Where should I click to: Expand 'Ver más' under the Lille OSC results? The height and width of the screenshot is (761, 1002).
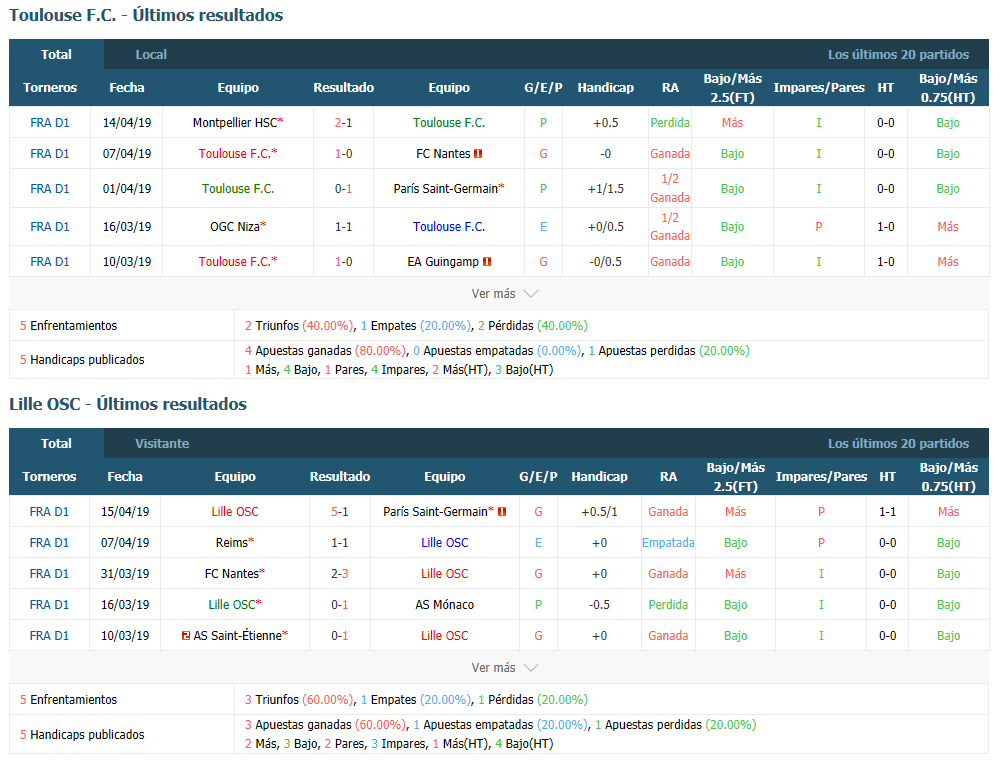[504, 668]
